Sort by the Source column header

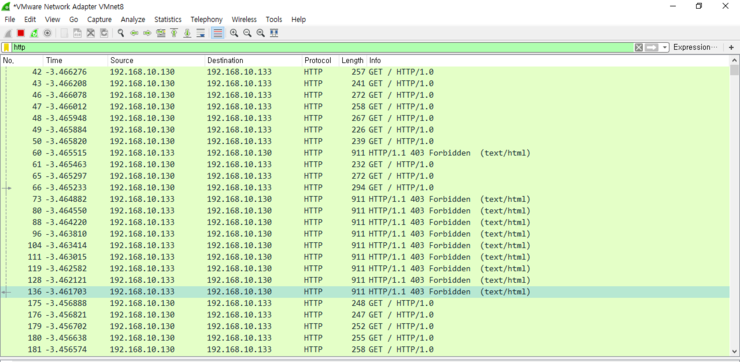pos(156,60)
